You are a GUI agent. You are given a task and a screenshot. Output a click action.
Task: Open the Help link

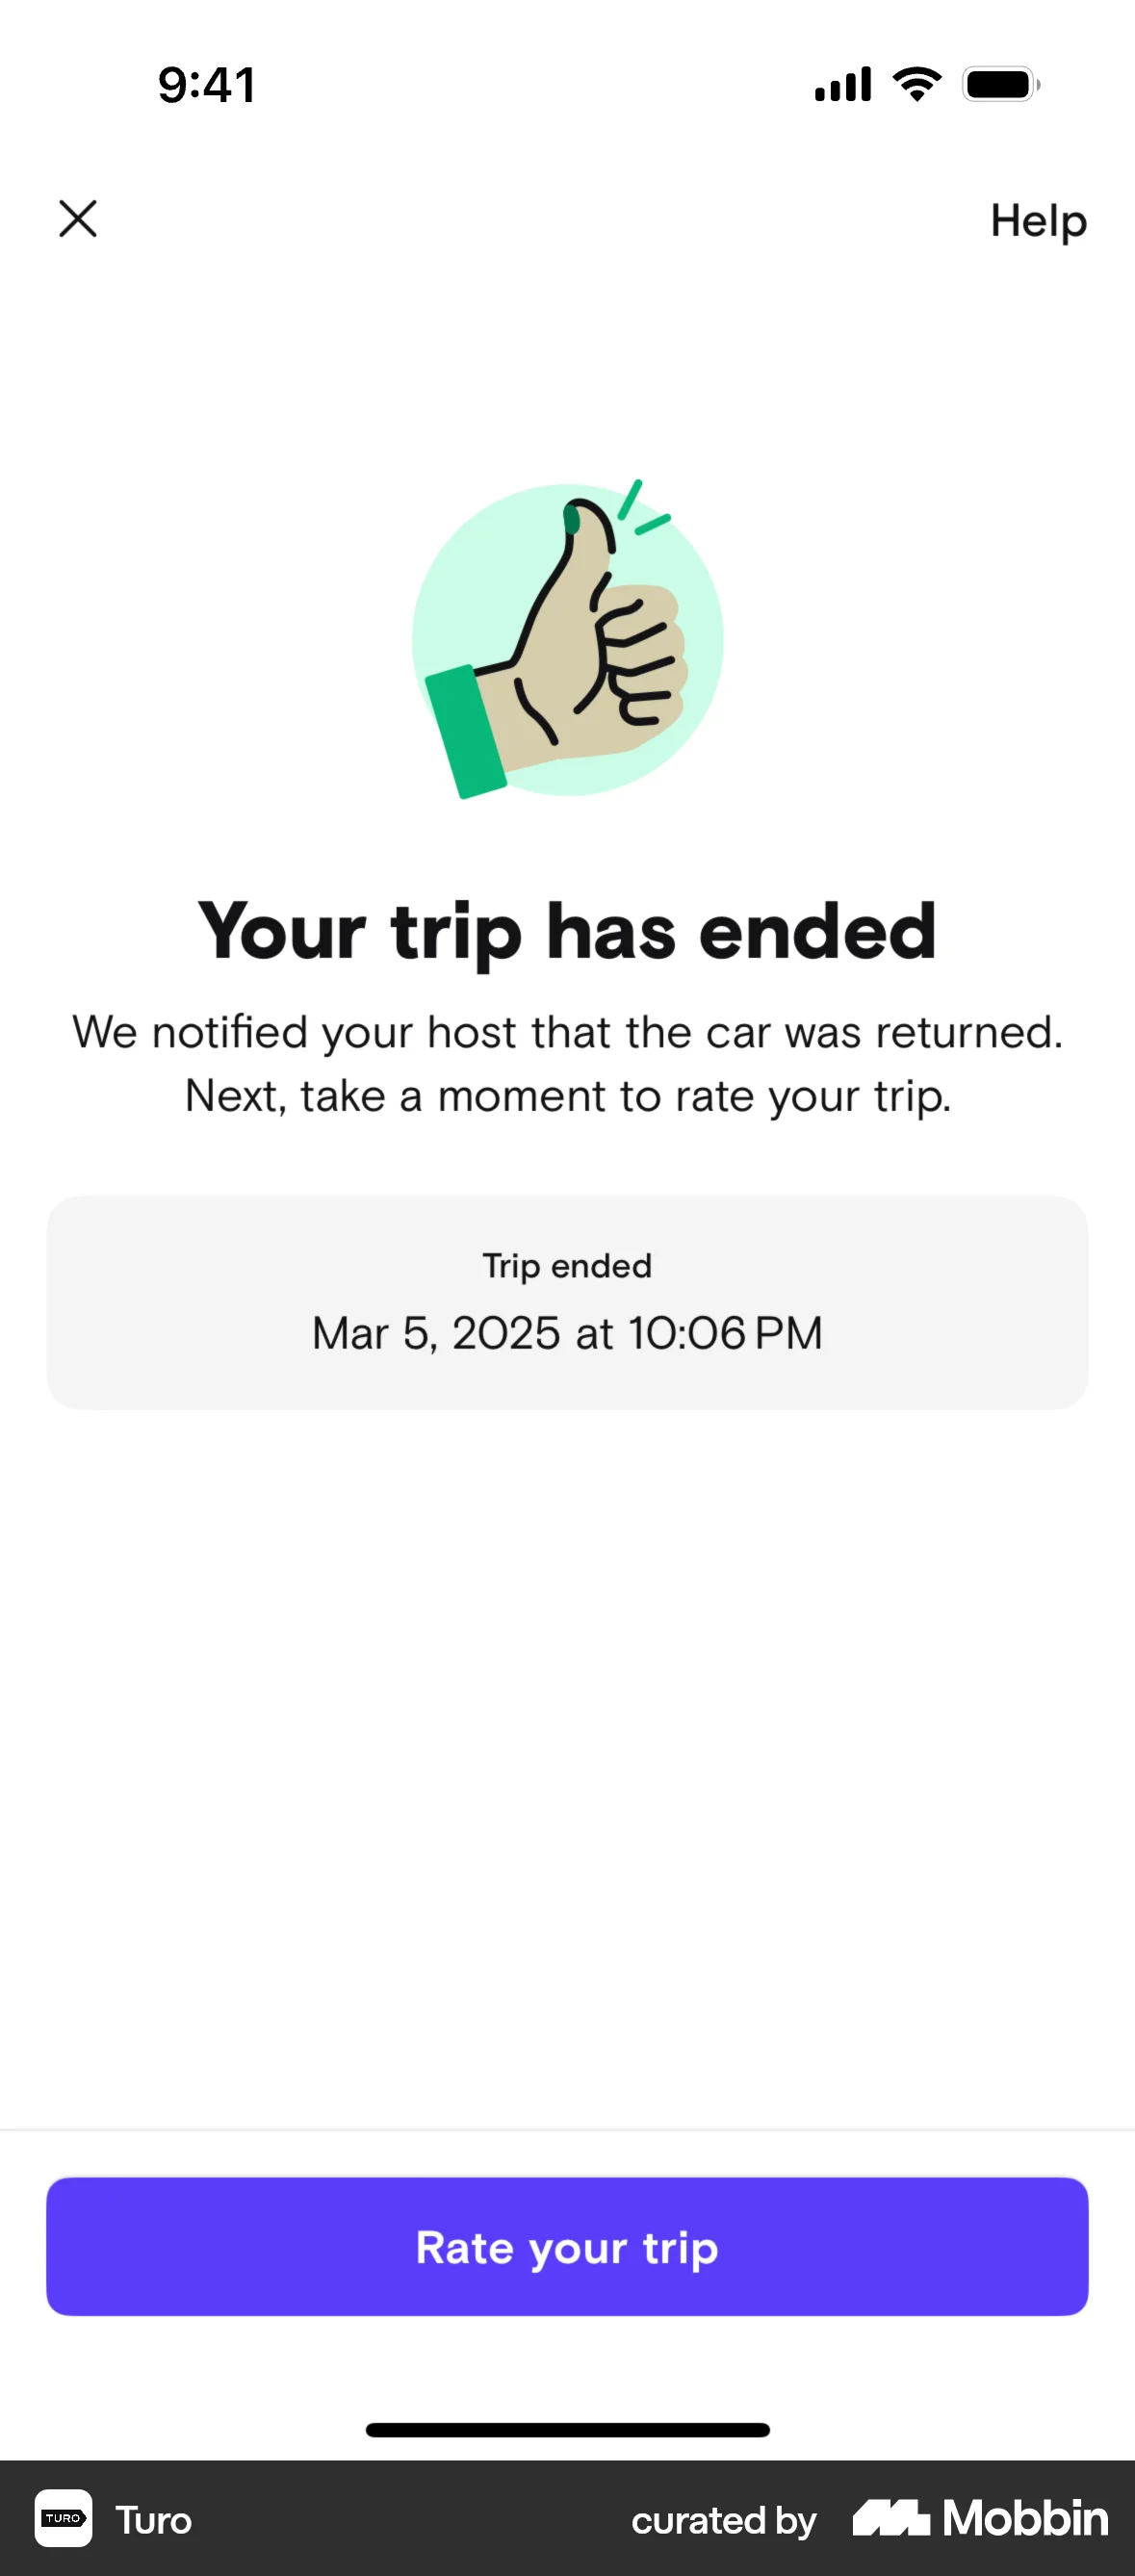point(1037,221)
